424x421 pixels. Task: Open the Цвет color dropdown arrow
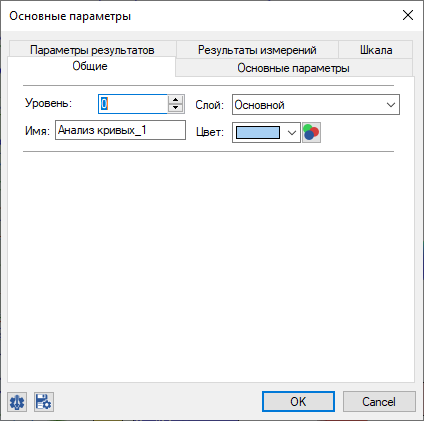click(x=292, y=133)
